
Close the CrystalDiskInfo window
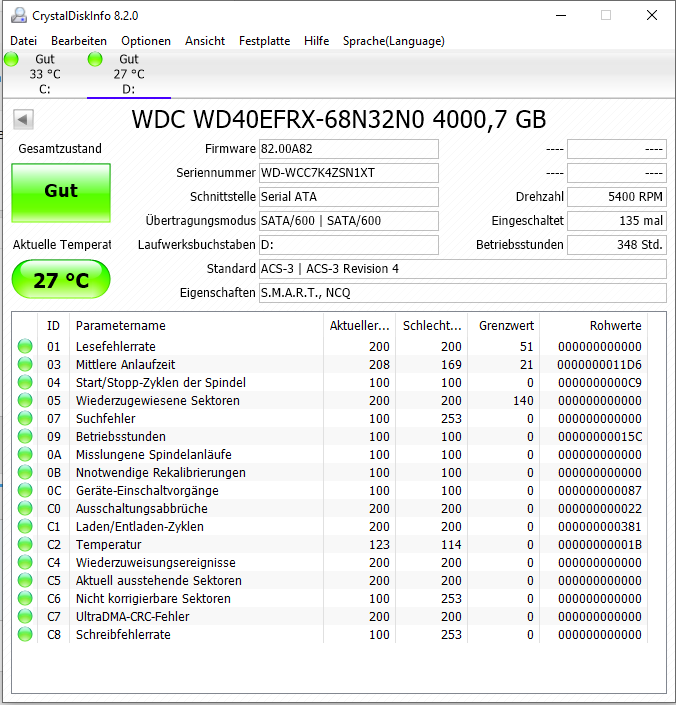coord(652,15)
